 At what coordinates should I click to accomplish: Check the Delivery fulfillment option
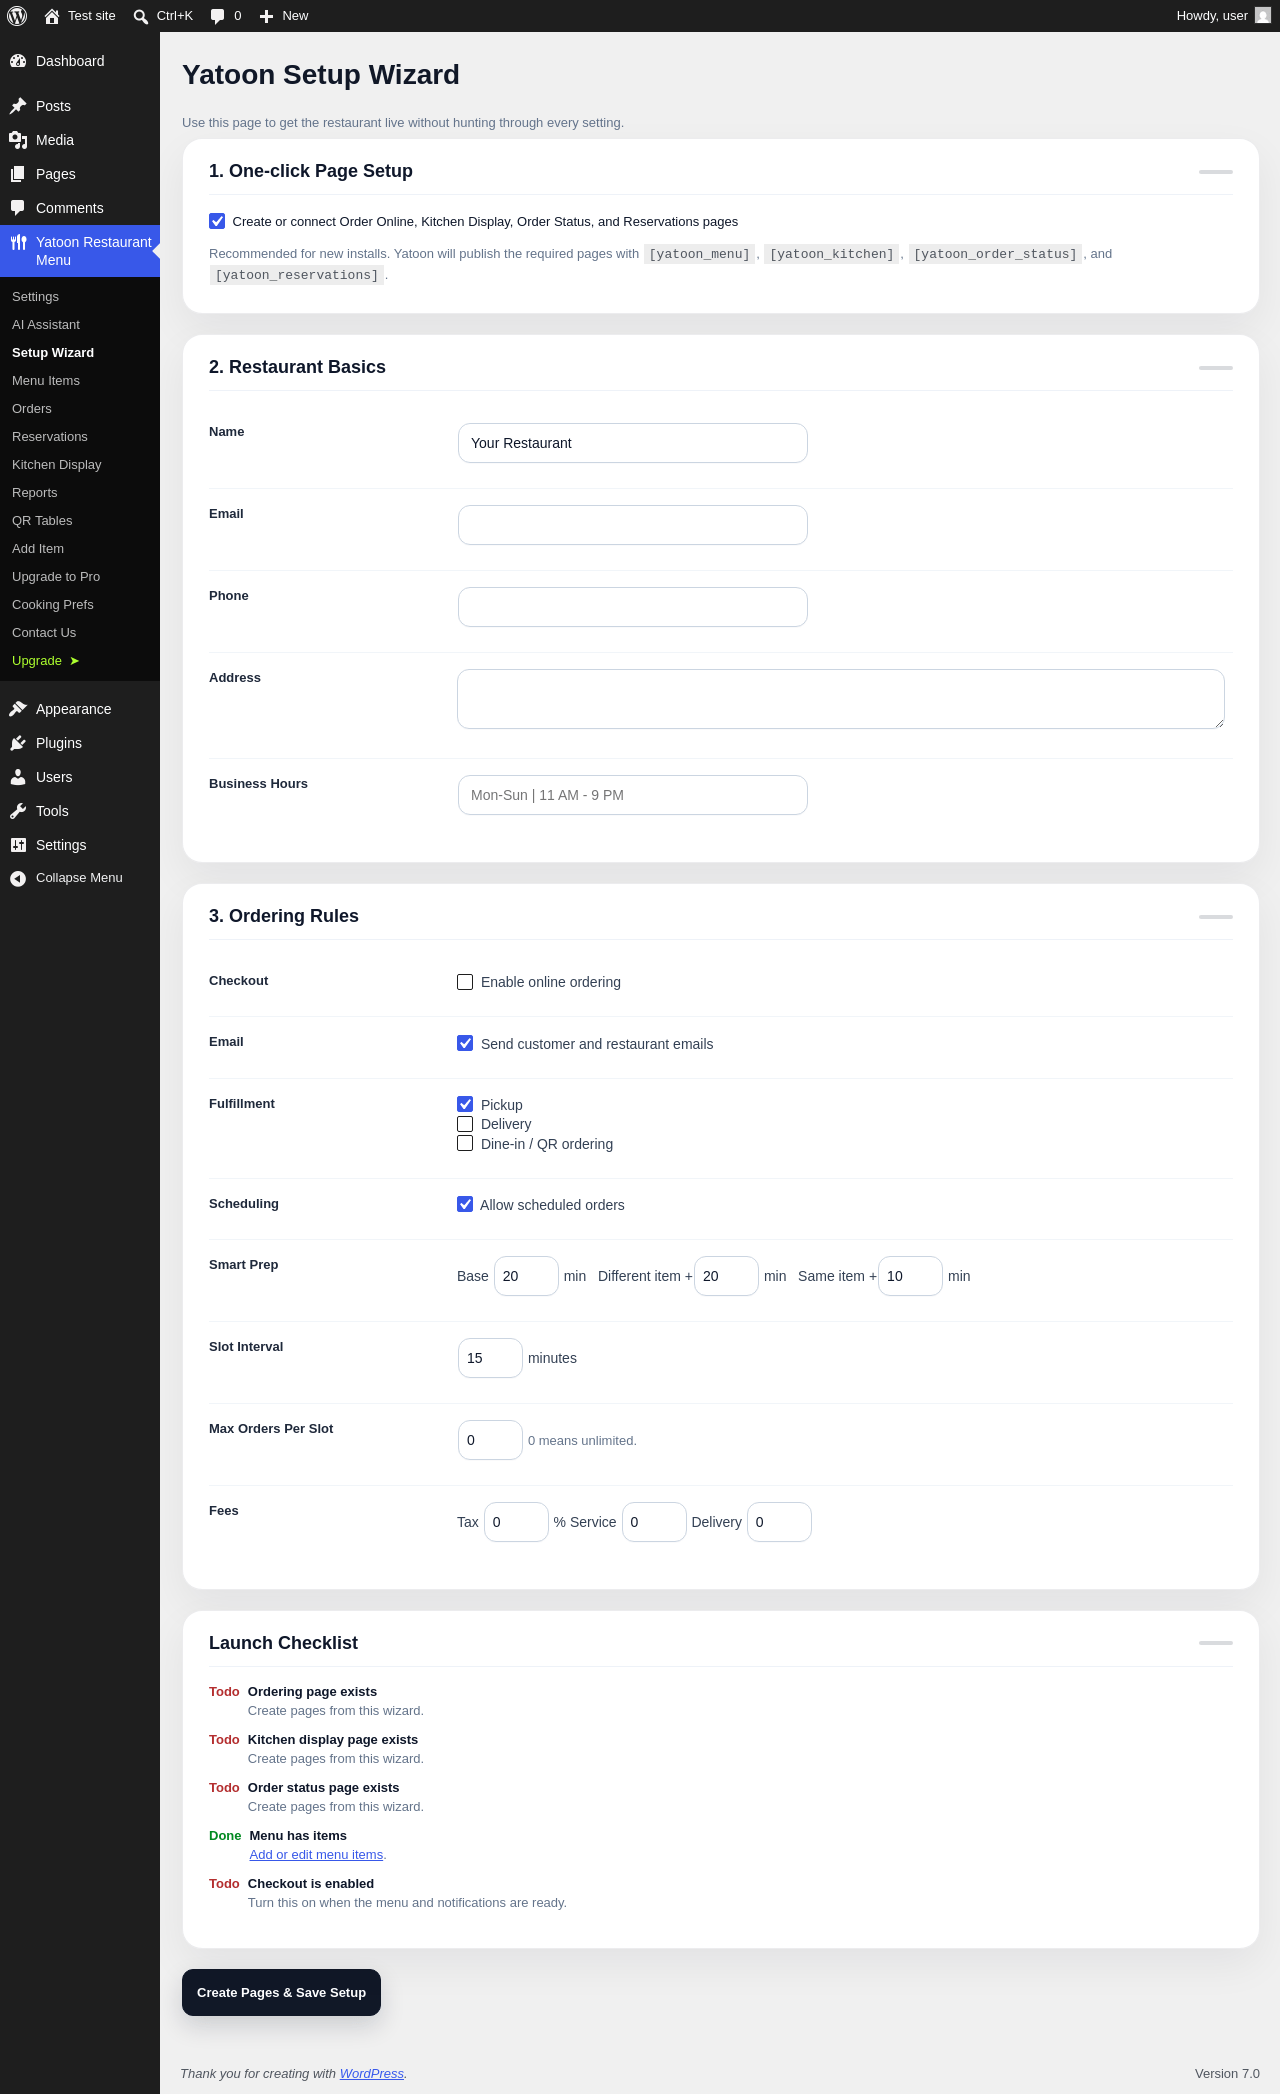465,1124
